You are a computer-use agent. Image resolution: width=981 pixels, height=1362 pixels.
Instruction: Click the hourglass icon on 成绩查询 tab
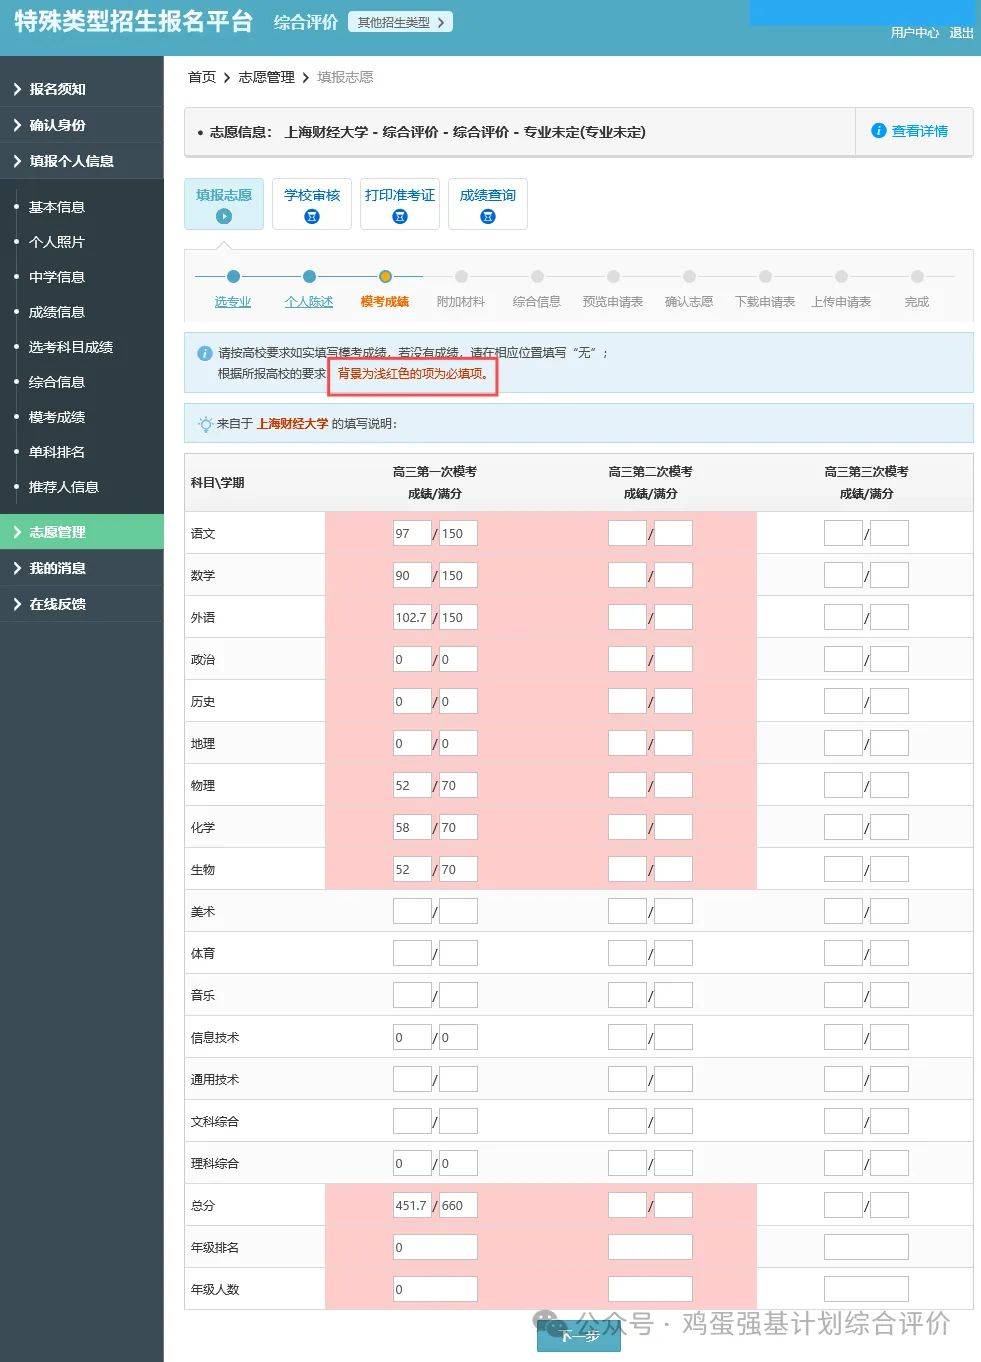point(487,214)
